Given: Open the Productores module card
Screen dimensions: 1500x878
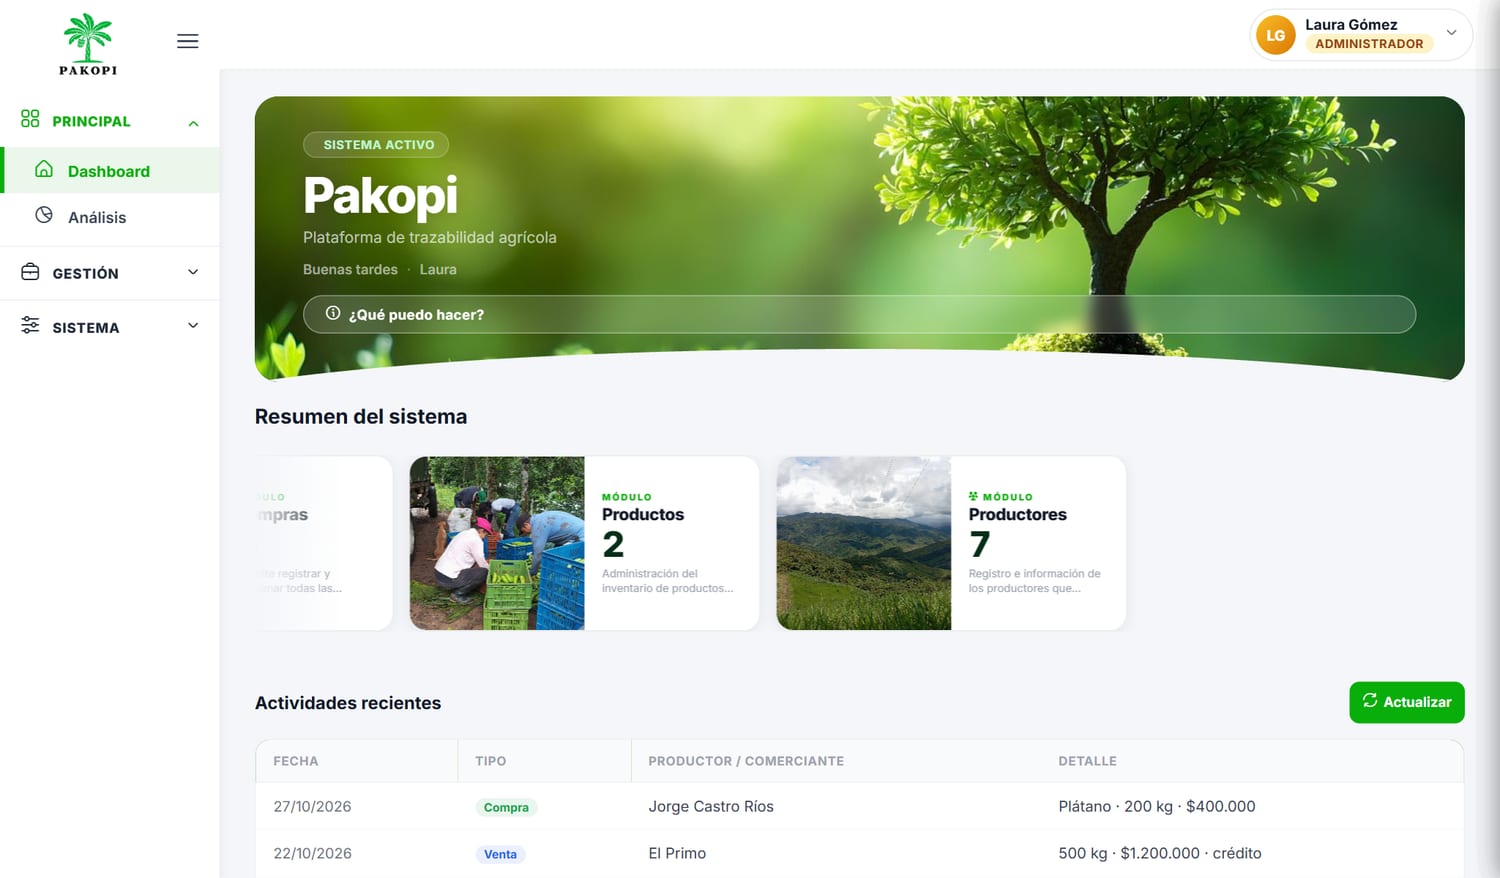Looking at the screenshot, I should point(951,543).
